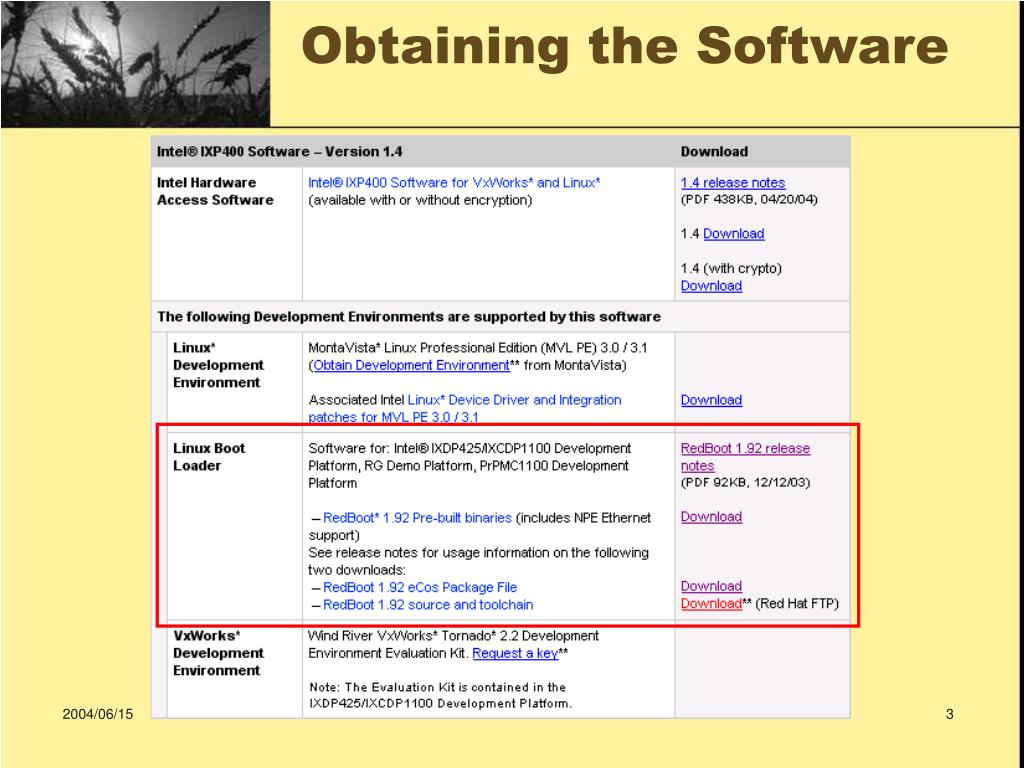Click Development Environments are supported heading

[x=409, y=317]
